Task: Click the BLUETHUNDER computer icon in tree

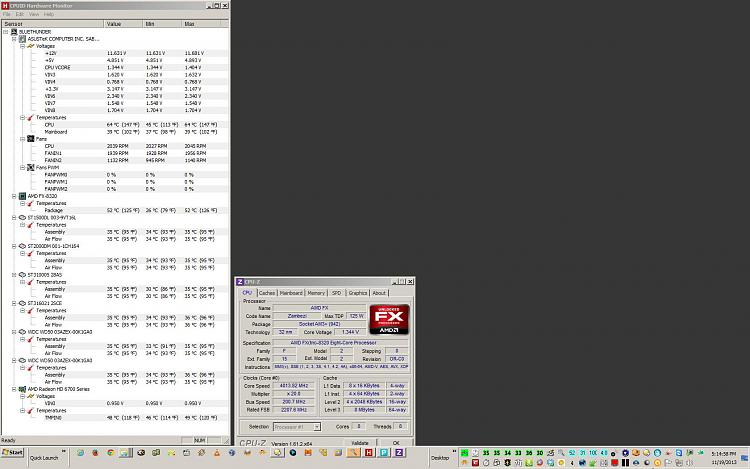Action: (x=14, y=32)
